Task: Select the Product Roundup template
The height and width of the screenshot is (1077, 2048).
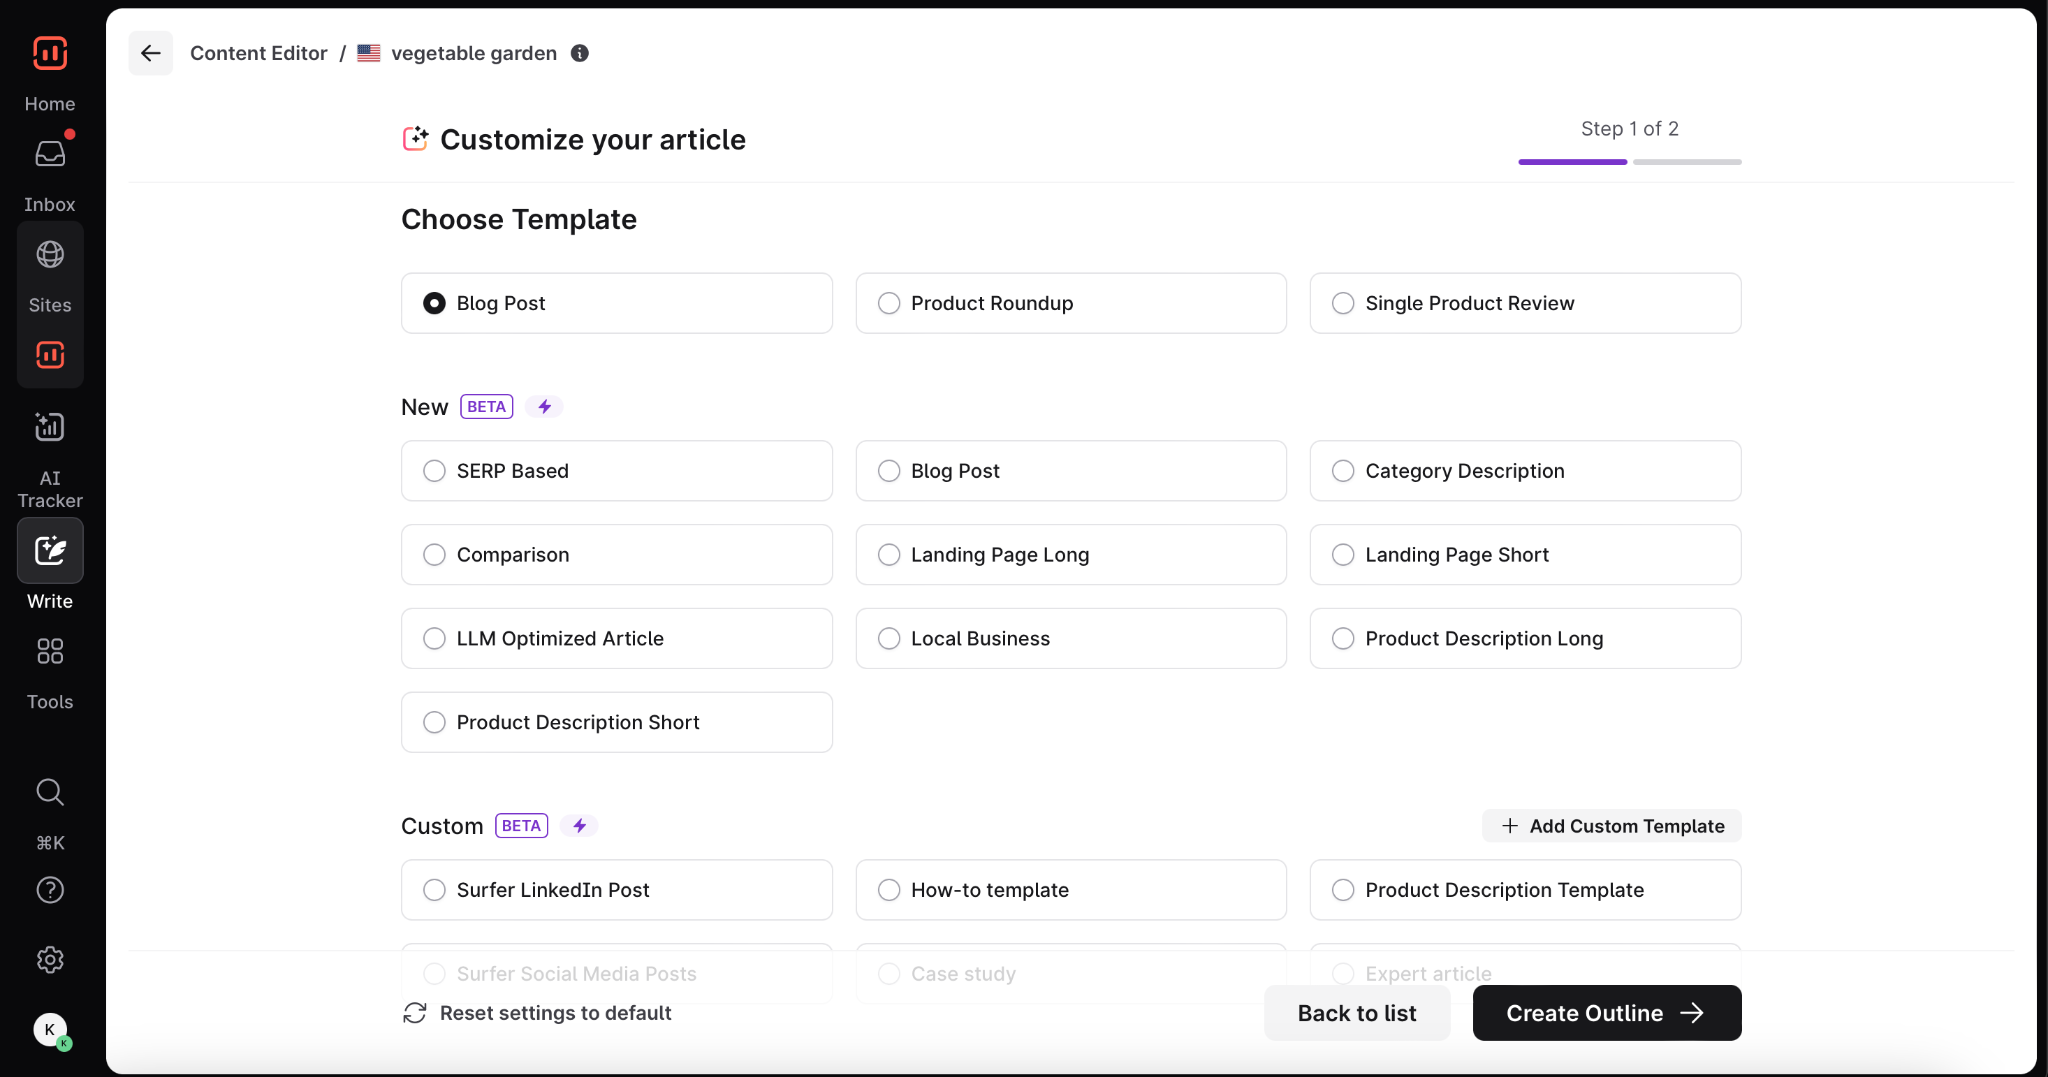Action: coord(1070,303)
